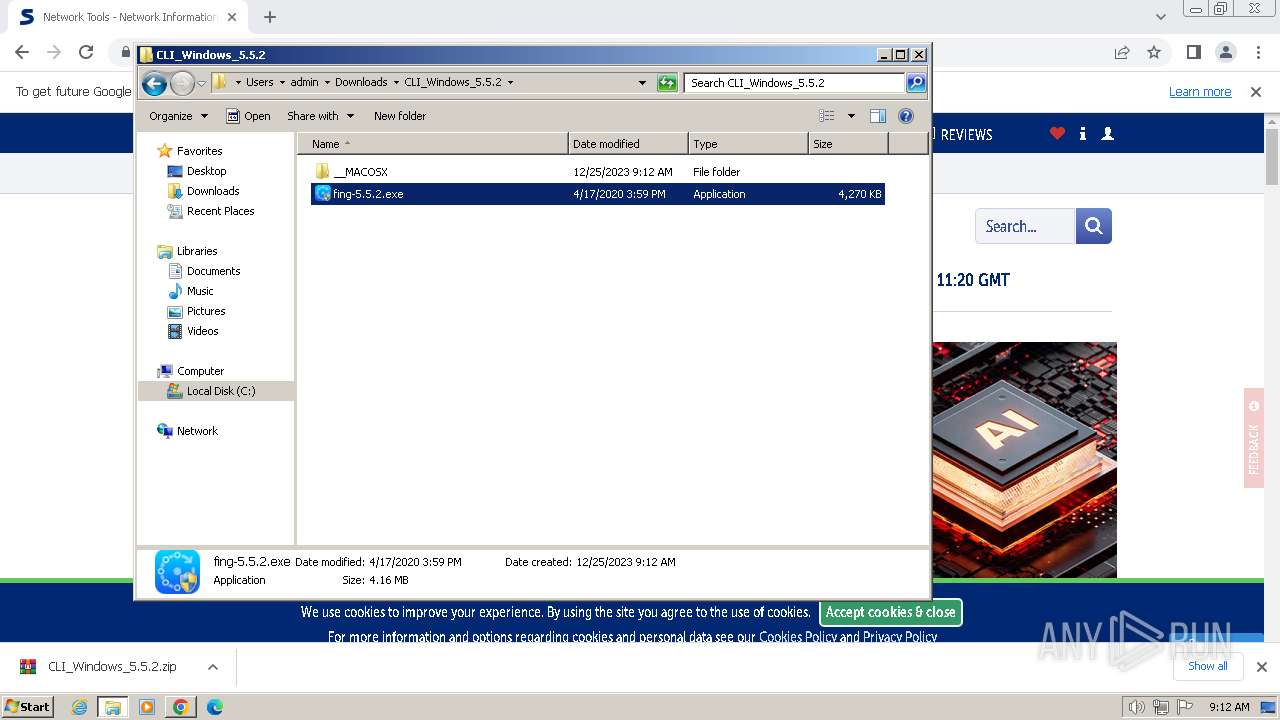Select the __MACOSX folder
The height and width of the screenshot is (720, 1280).
[x=360, y=172]
